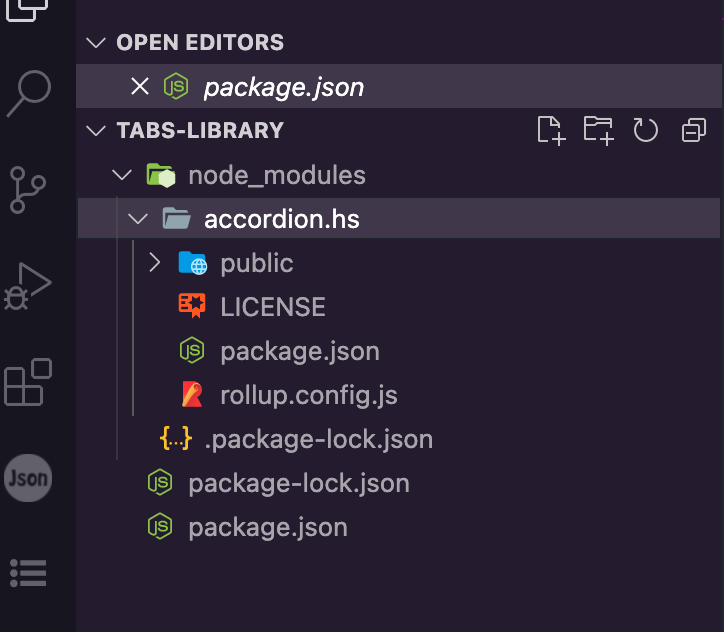Viewport: 724px width, 632px height.
Task: Collapse the Open Editors section
Action: 96,43
